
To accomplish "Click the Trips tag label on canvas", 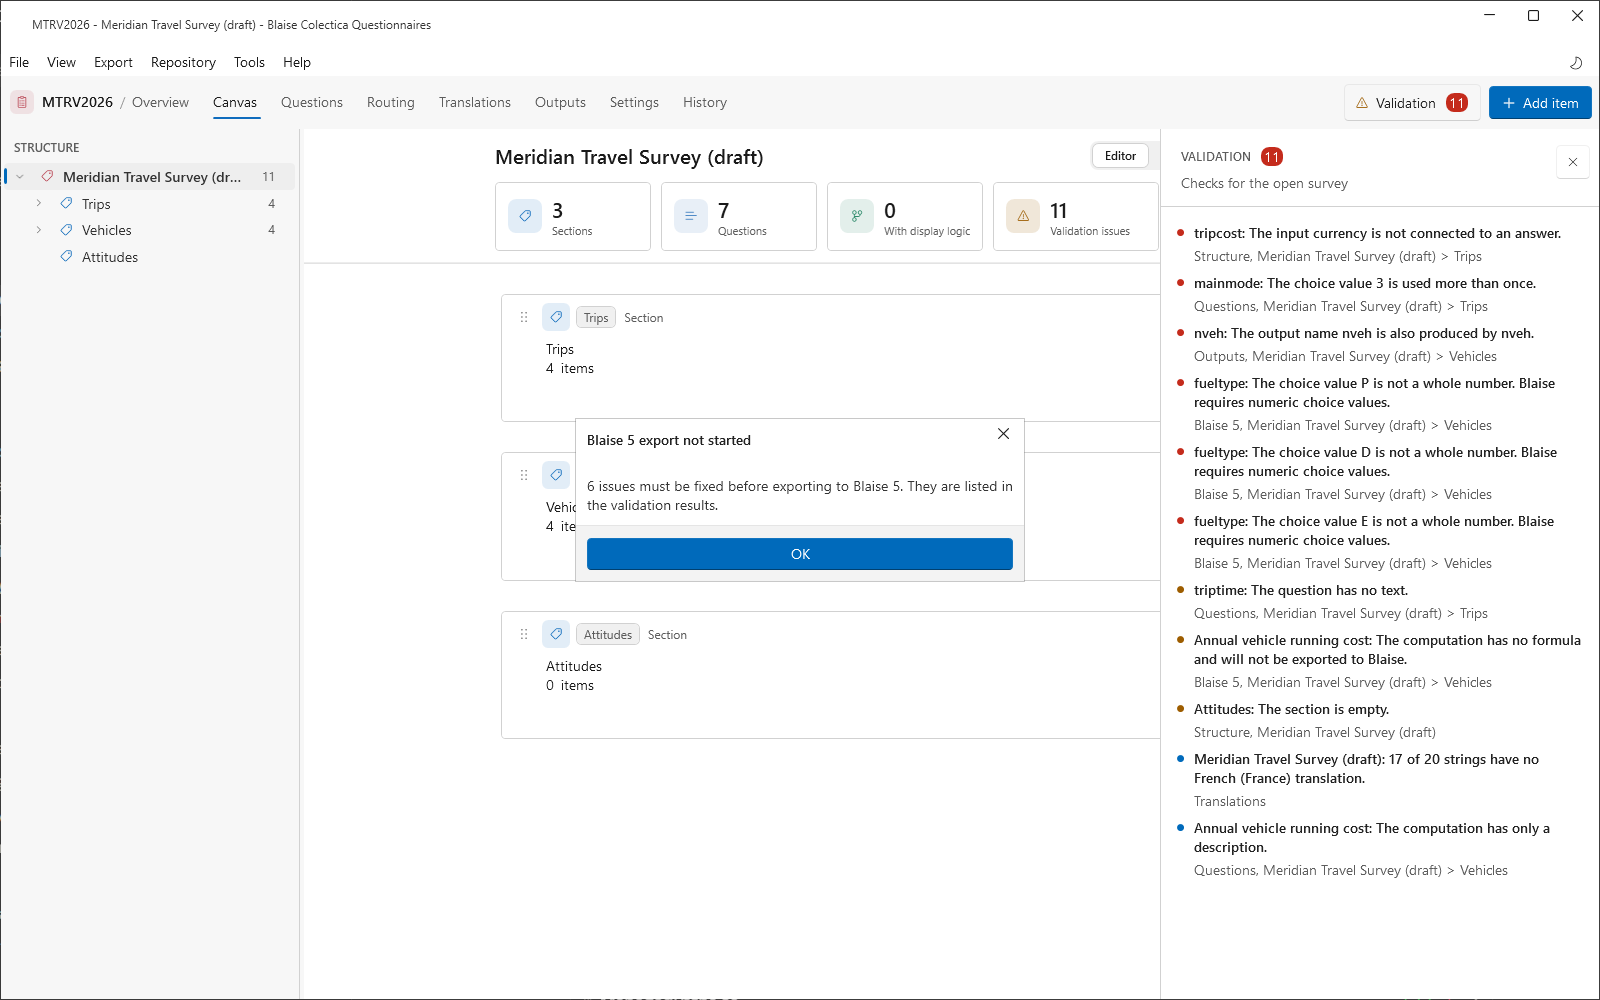I will (x=596, y=317).
